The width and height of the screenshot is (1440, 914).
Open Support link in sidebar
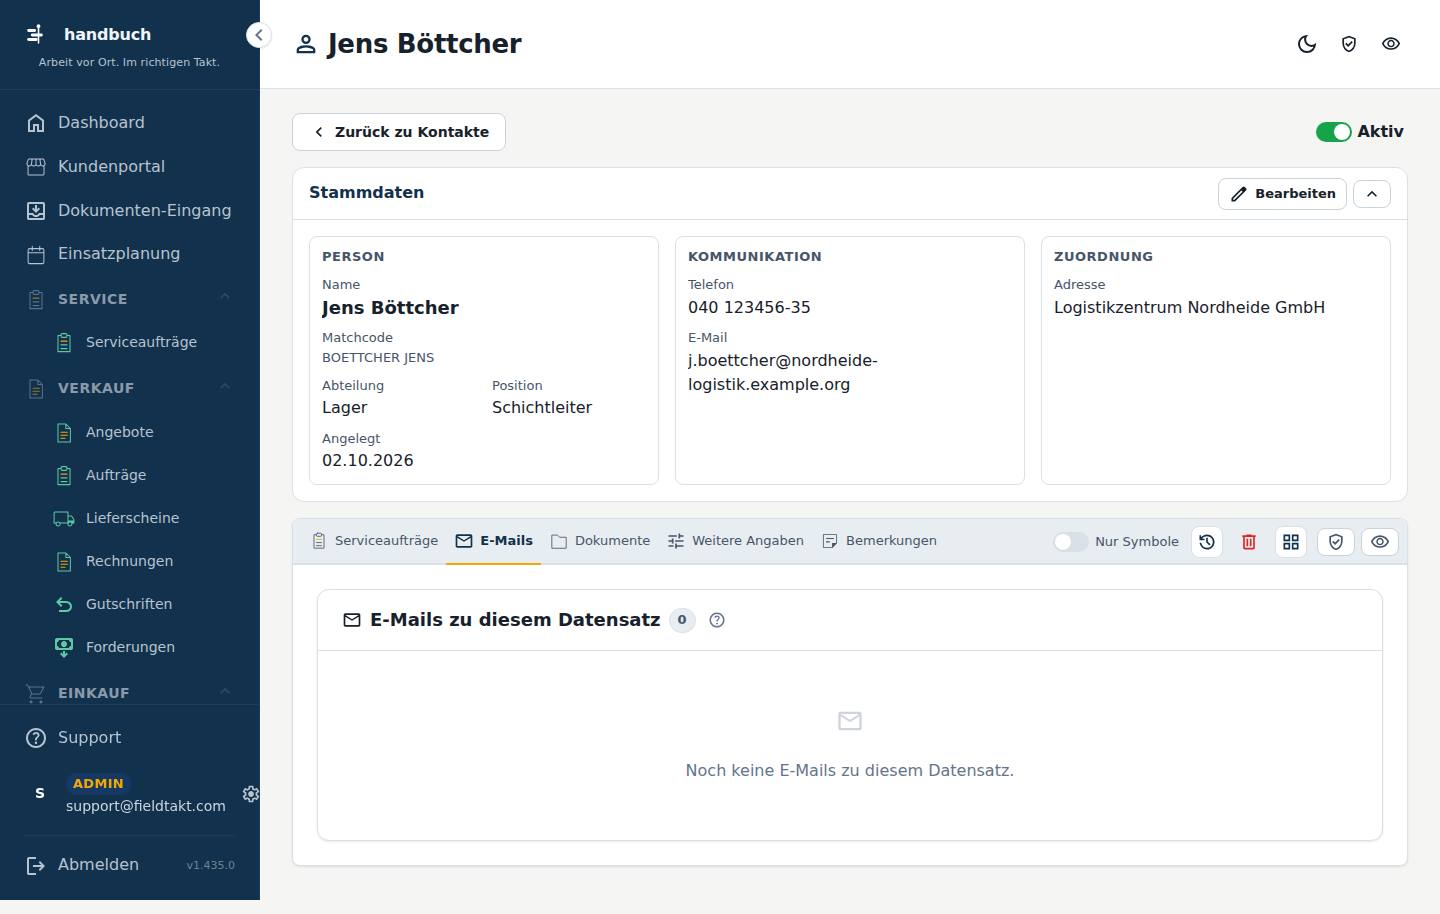pyautogui.click(x=130, y=738)
